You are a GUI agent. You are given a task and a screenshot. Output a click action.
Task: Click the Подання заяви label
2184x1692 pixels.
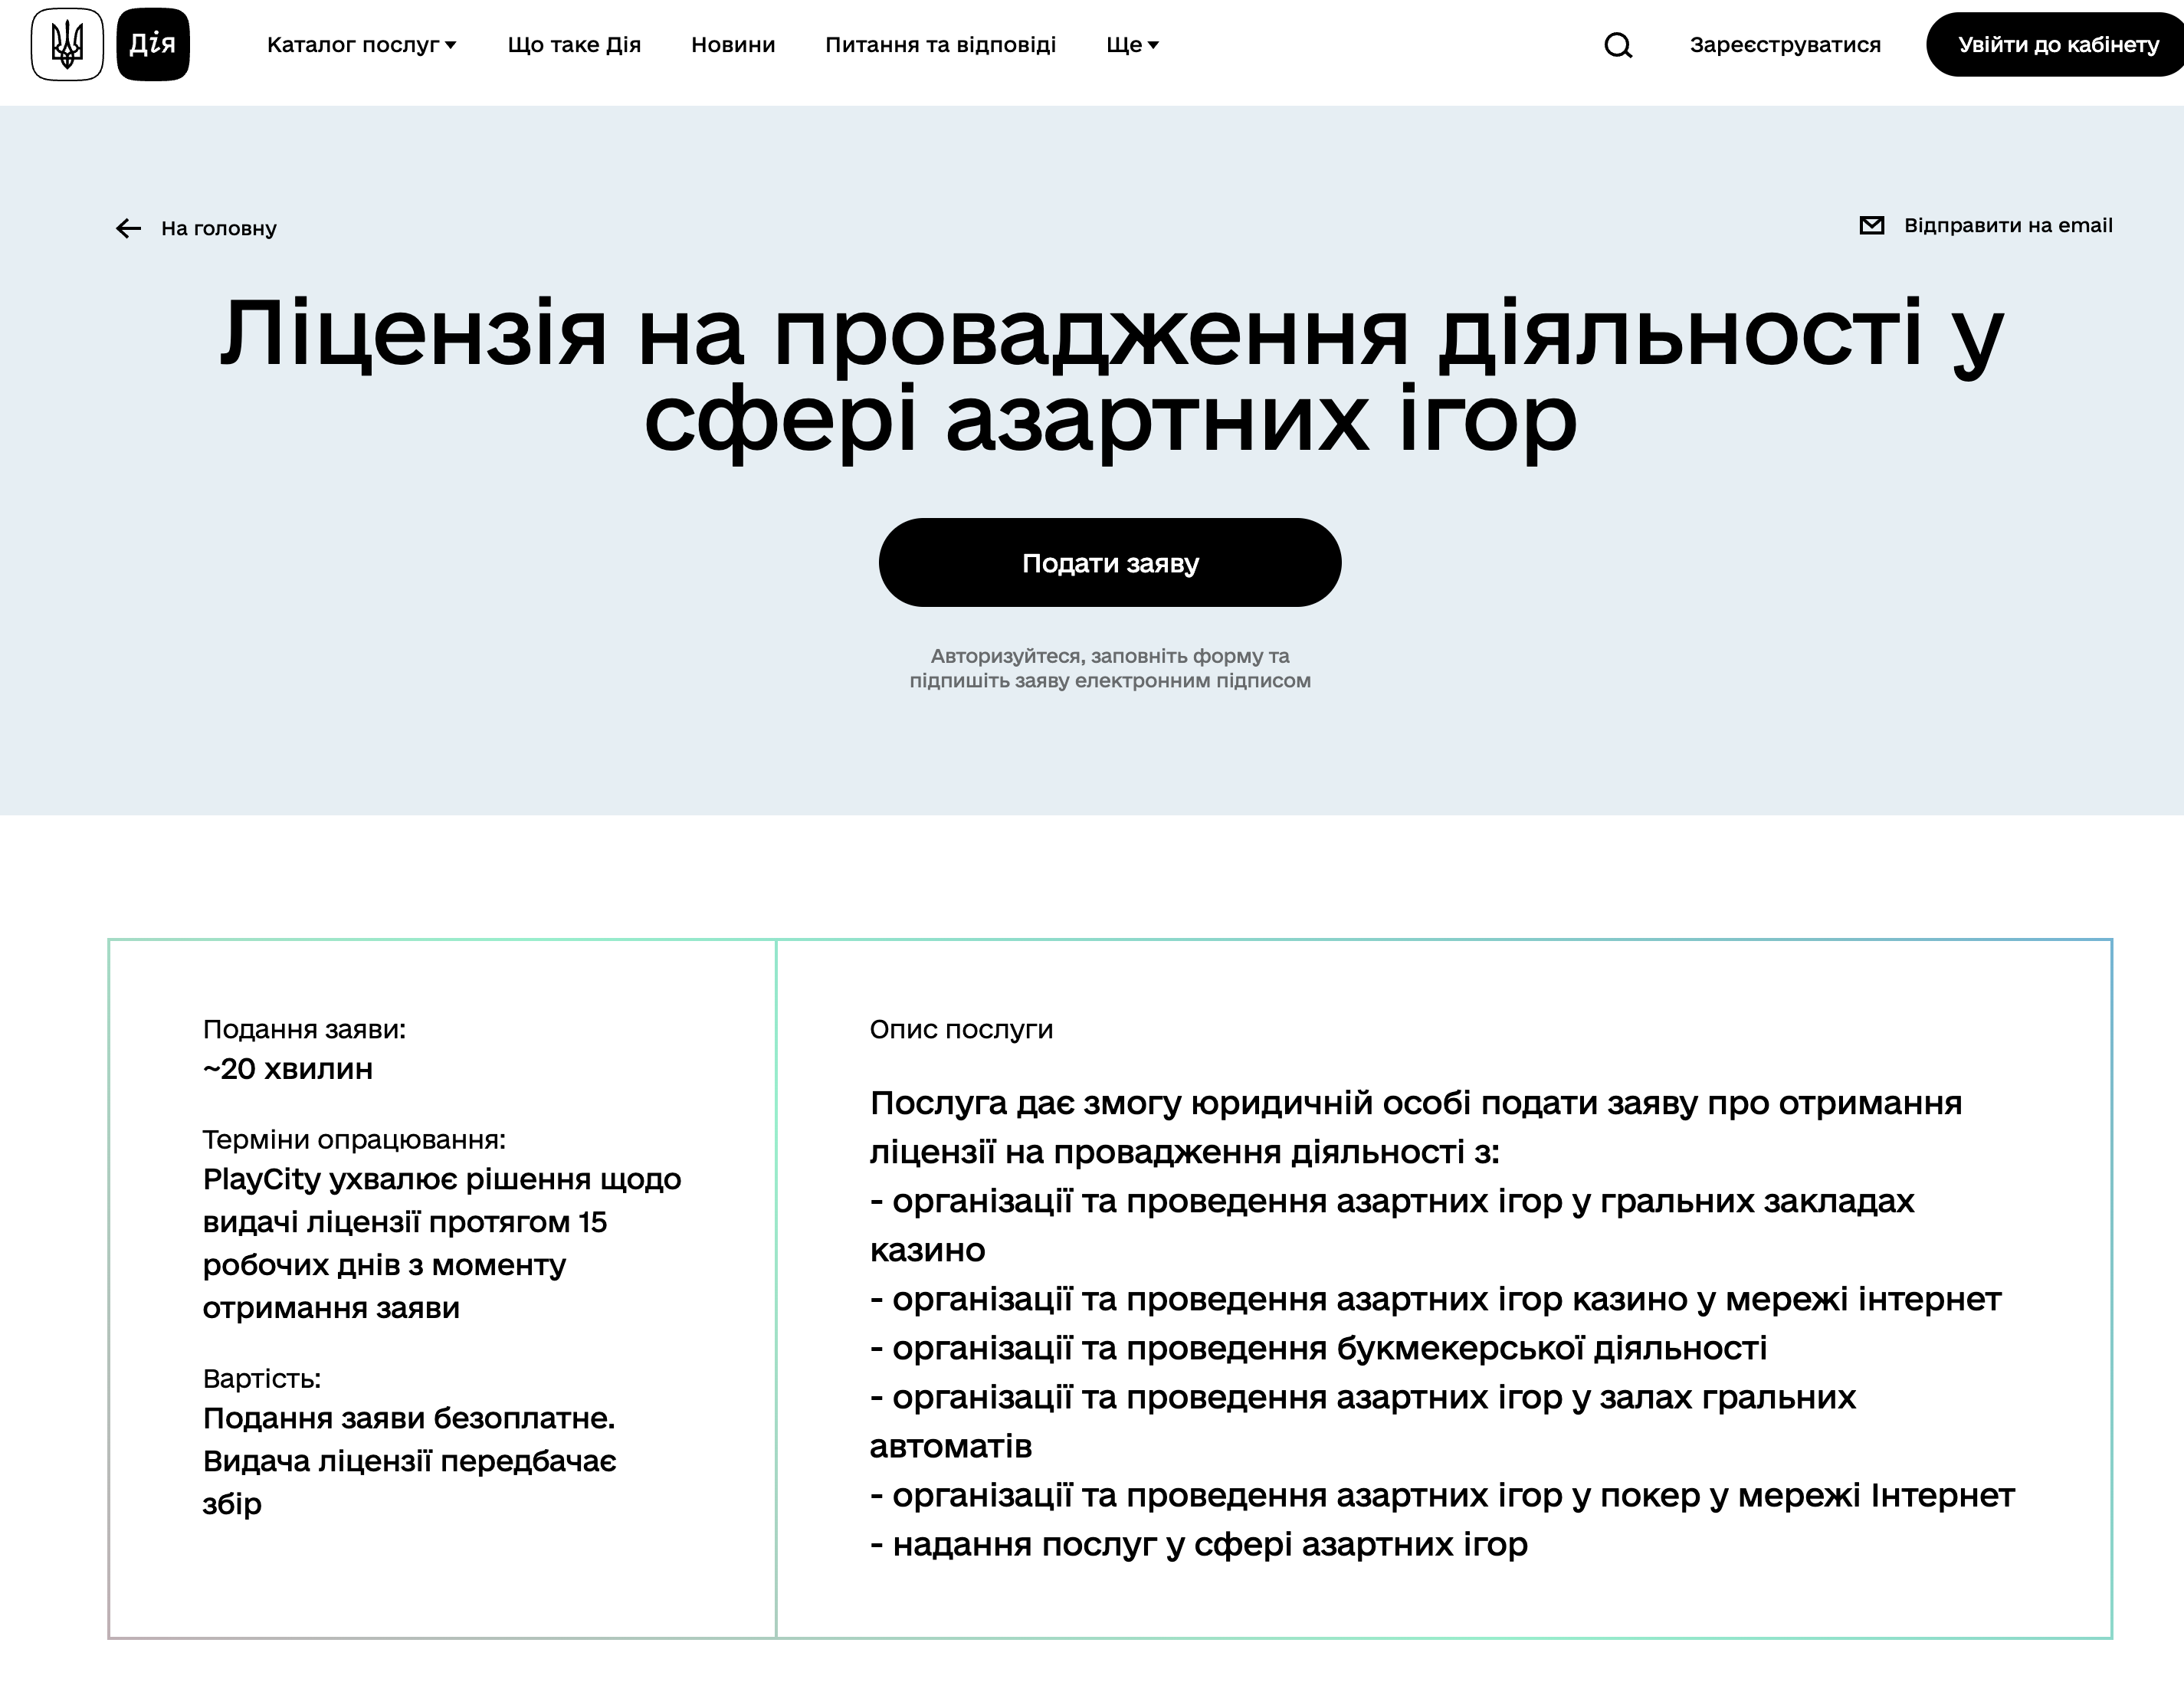tap(304, 1029)
